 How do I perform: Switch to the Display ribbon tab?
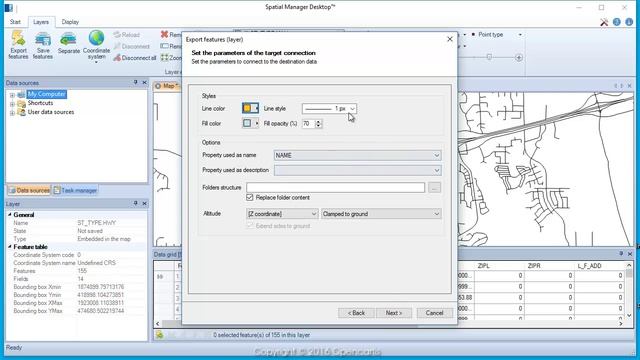pyautogui.click(x=70, y=22)
